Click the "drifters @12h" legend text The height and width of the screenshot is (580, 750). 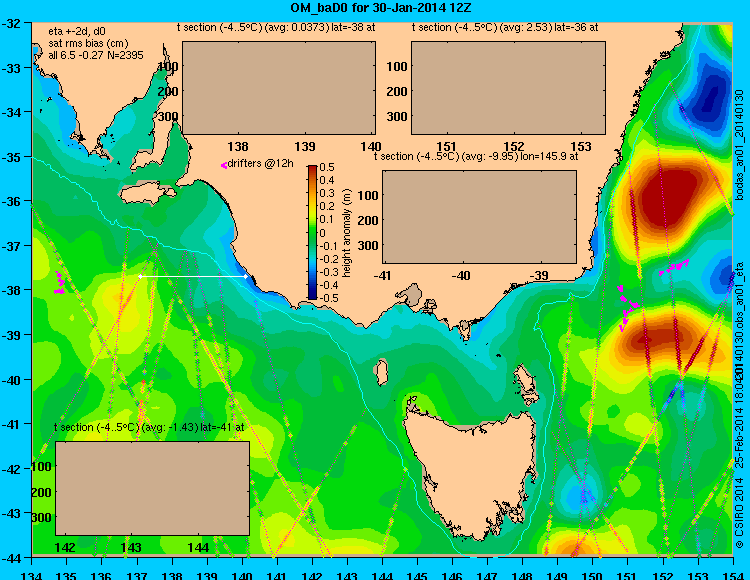point(260,163)
